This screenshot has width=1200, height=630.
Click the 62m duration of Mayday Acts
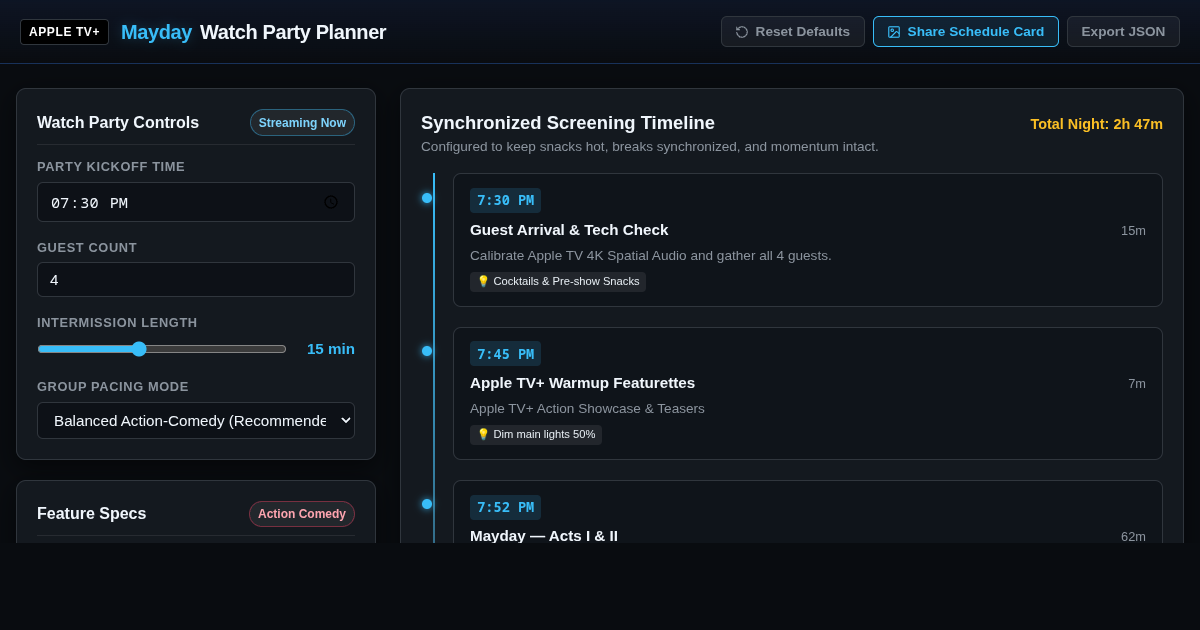pyautogui.click(x=1133, y=537)
